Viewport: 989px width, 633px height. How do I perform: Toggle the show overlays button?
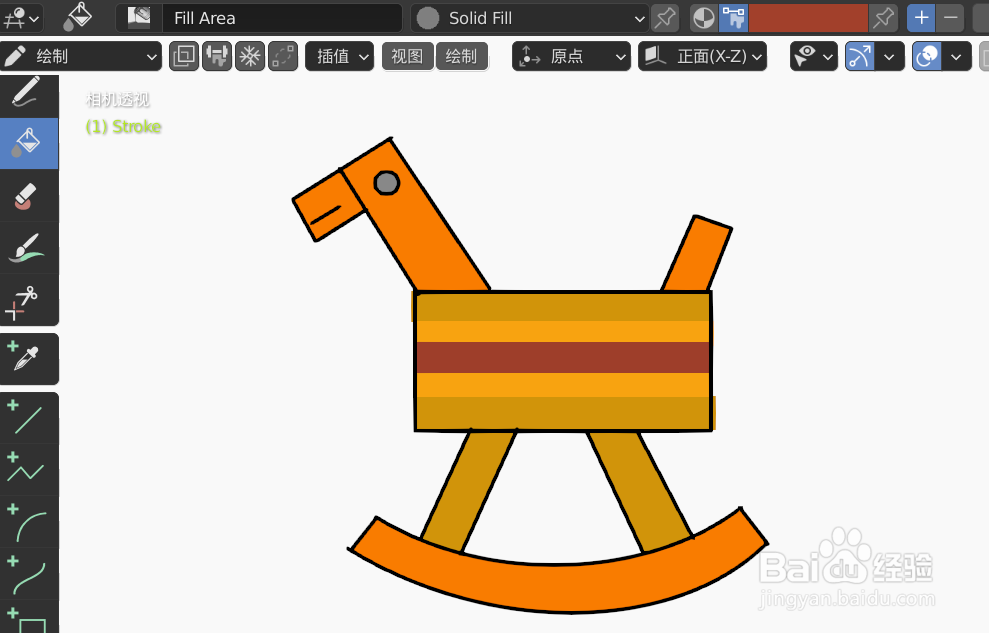(x=927, y=57)
